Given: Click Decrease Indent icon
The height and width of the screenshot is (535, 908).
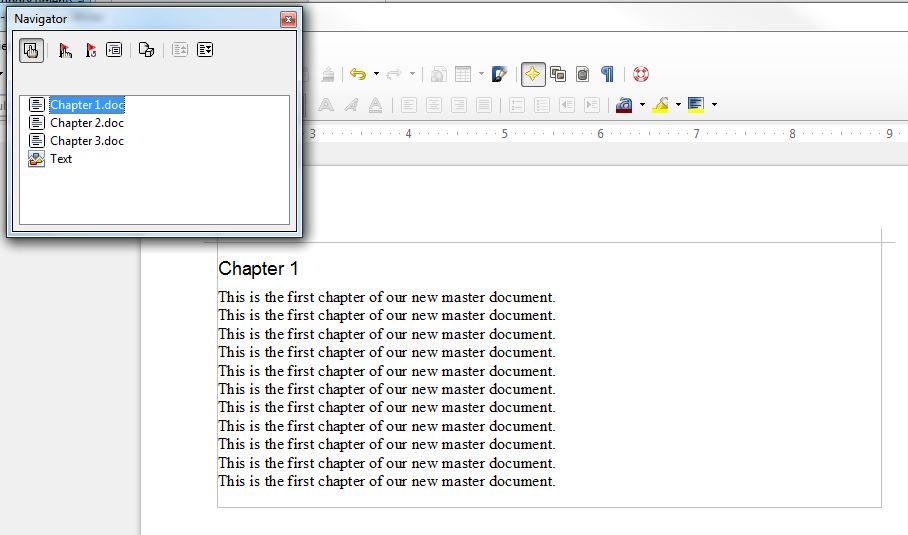Looking at the screenshot, I should (x=567, y=105).
